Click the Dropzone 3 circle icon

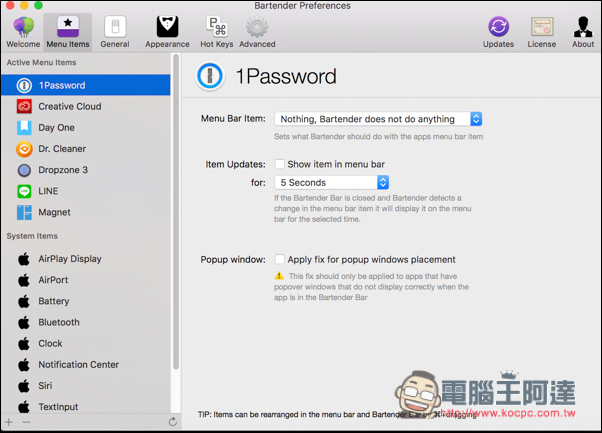click(24, 170)
